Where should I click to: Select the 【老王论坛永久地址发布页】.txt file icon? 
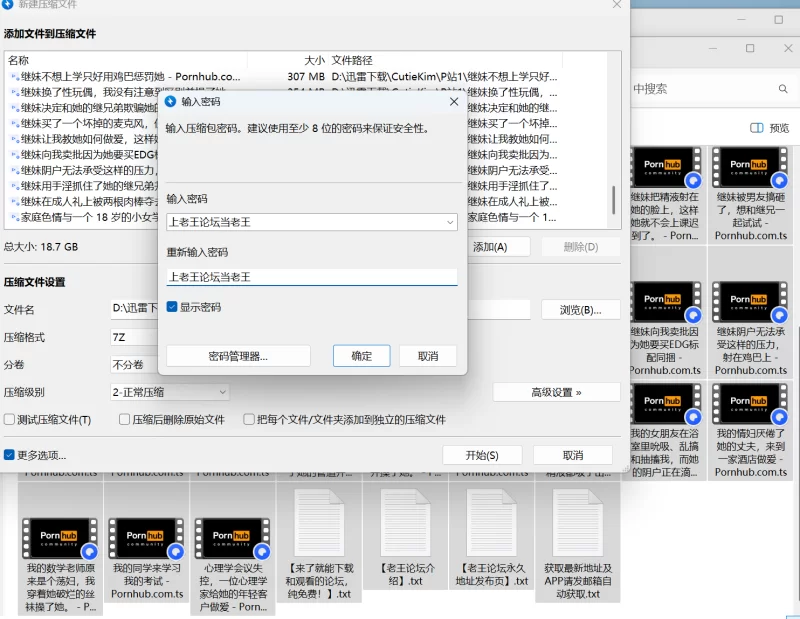pos(489,516)
